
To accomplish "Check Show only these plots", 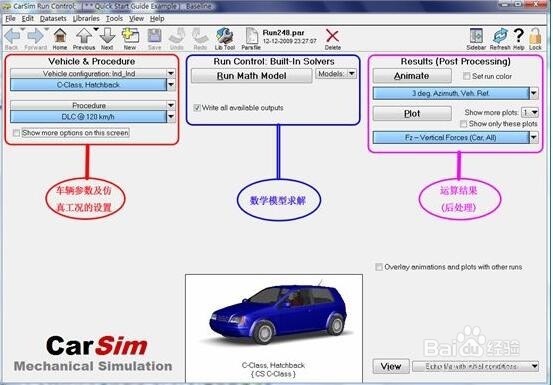I will (463, 124).
